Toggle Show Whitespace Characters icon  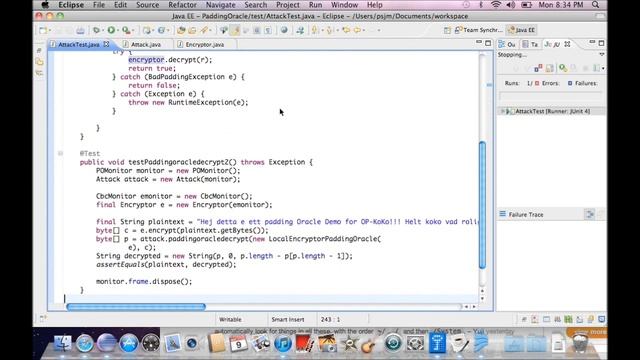click(268, 30)
